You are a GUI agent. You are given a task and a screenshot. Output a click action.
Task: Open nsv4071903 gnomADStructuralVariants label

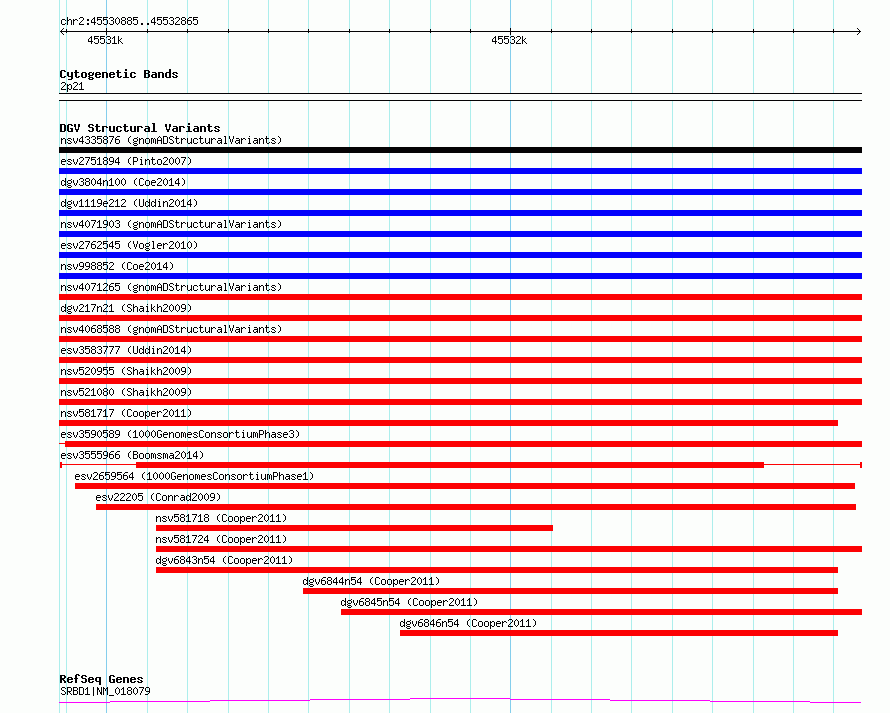tap(171, 224)
